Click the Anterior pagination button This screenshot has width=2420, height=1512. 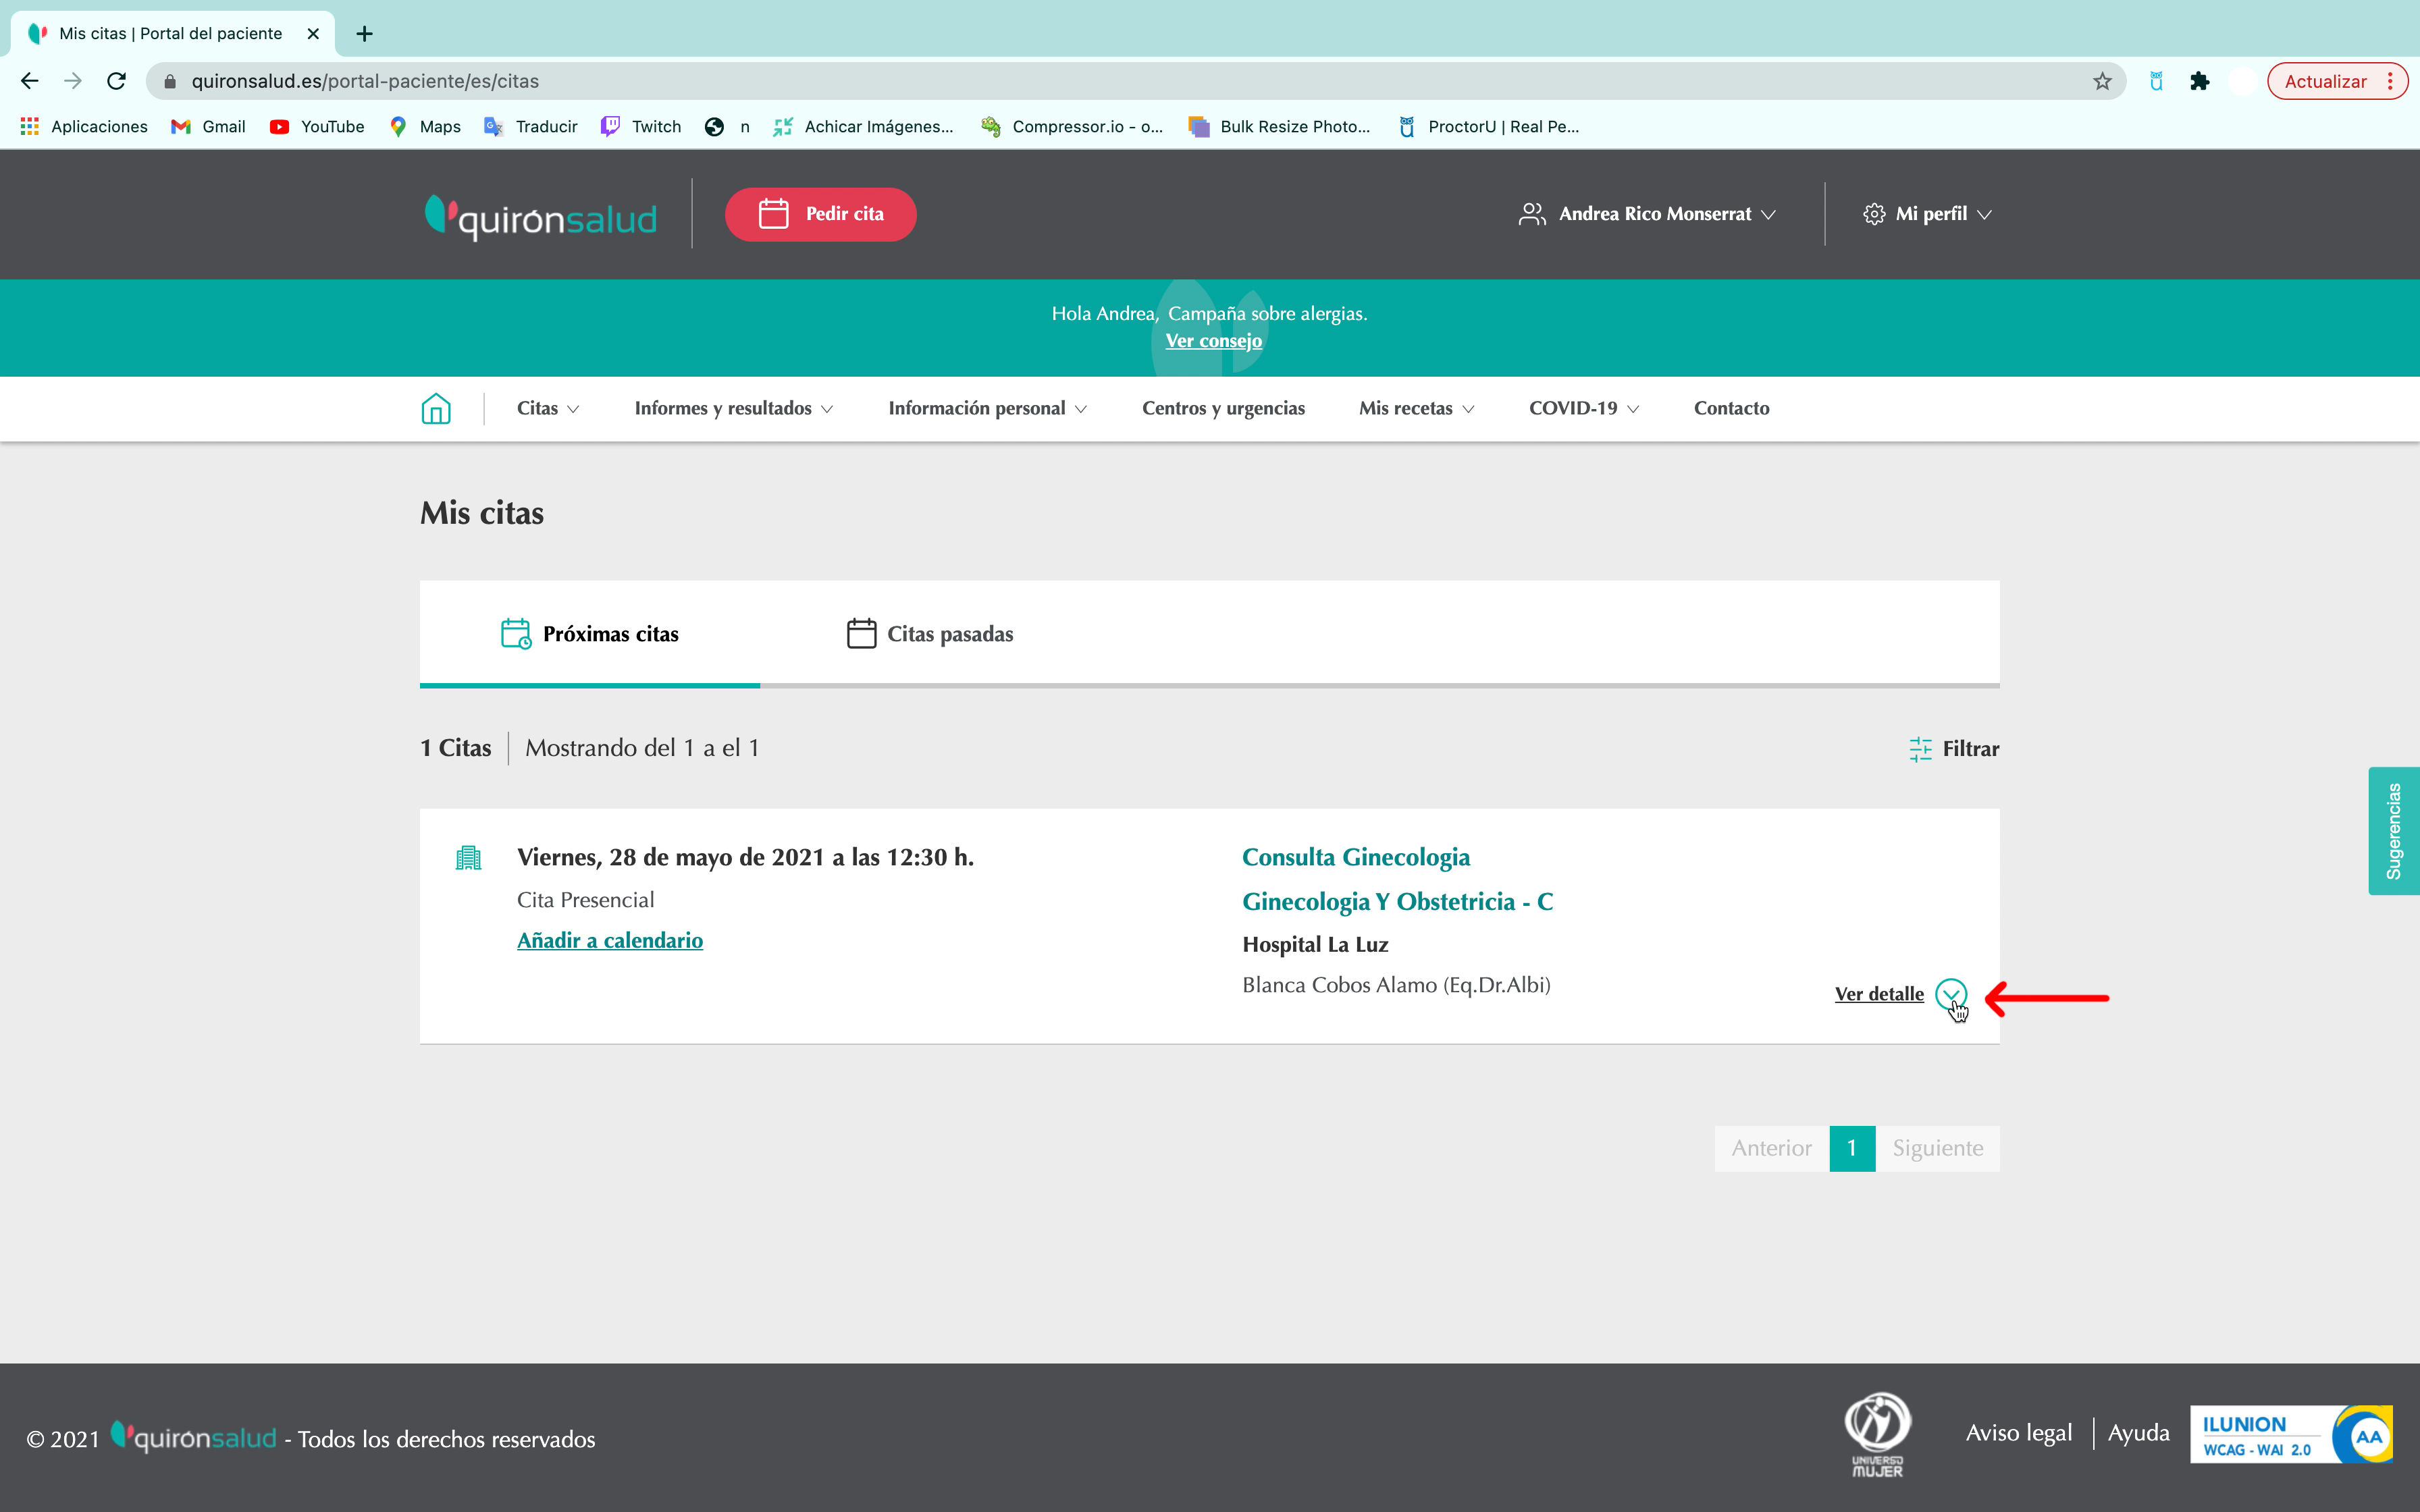click(x=1771, y=1148)
